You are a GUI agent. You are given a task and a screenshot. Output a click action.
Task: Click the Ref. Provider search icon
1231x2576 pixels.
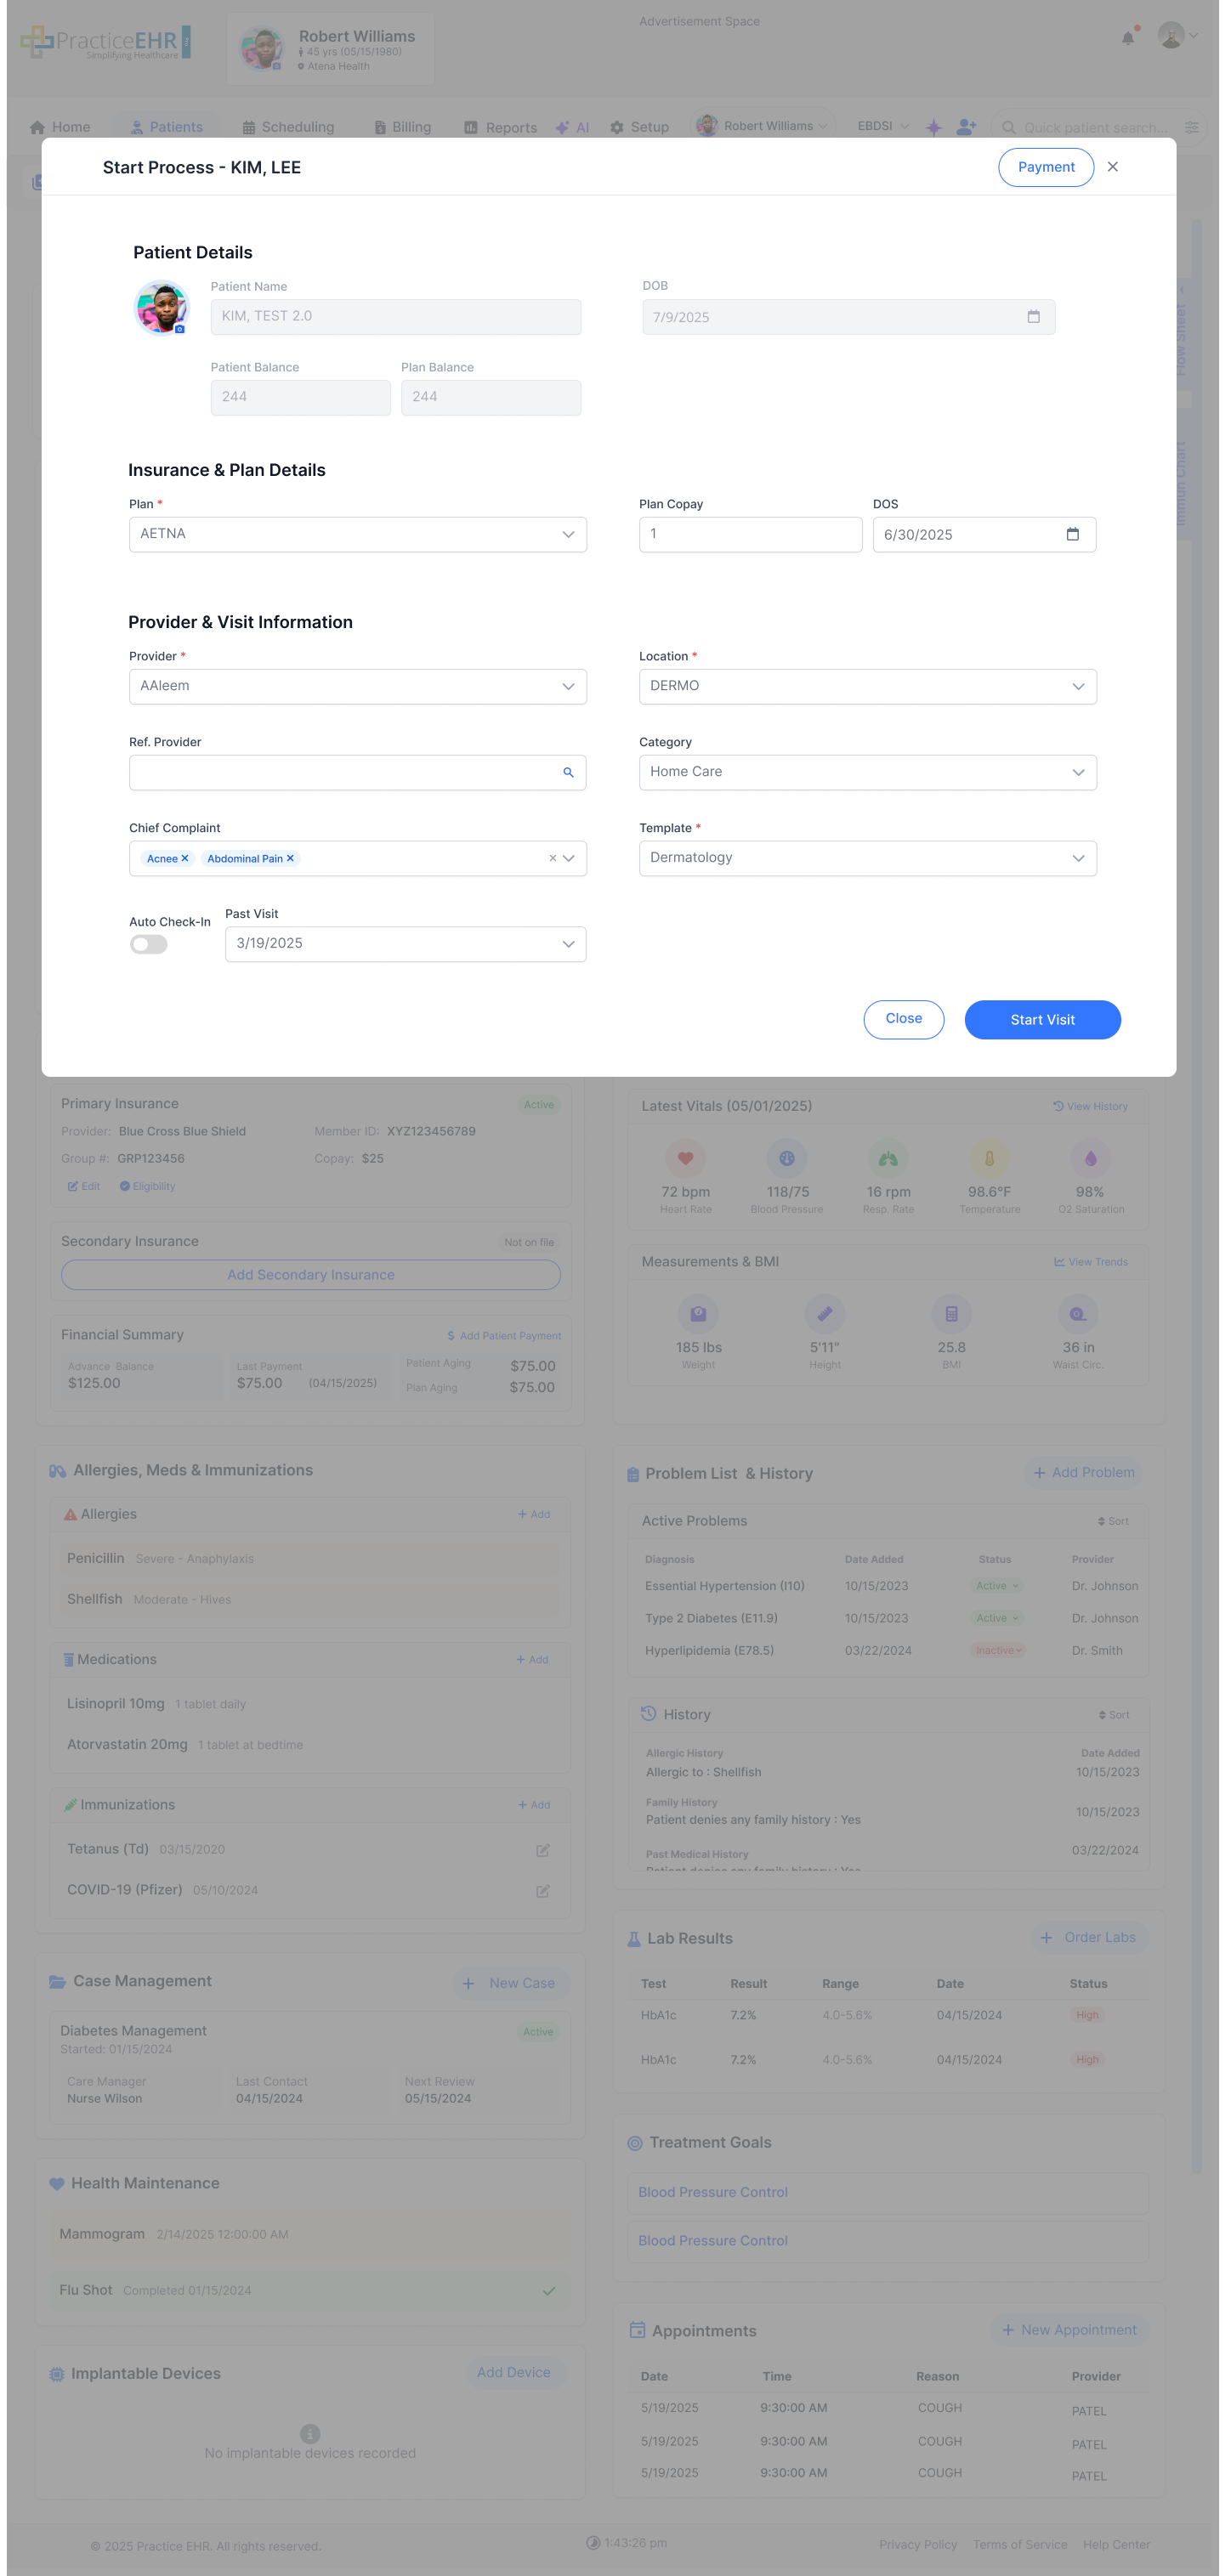click(x=568, y=772)
